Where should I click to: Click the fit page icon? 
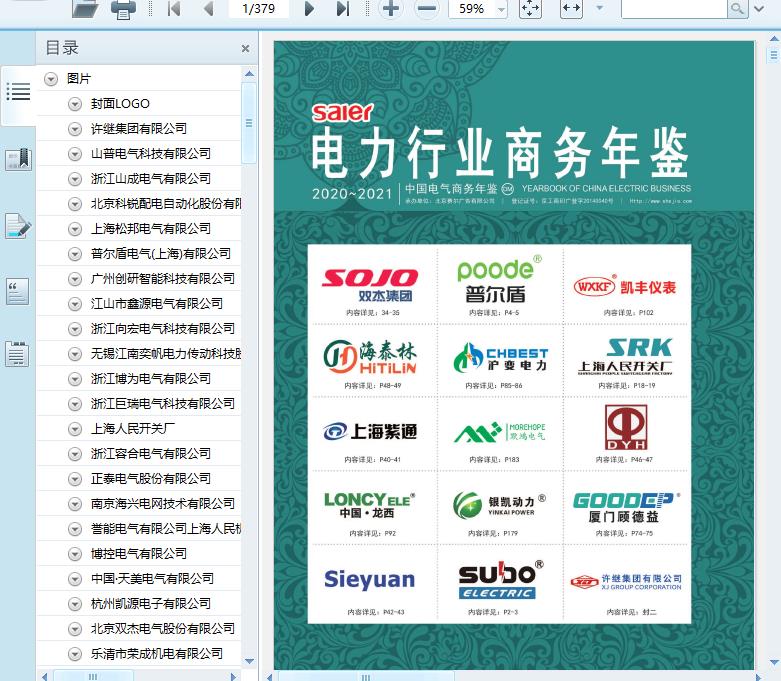tap(530, 8)
